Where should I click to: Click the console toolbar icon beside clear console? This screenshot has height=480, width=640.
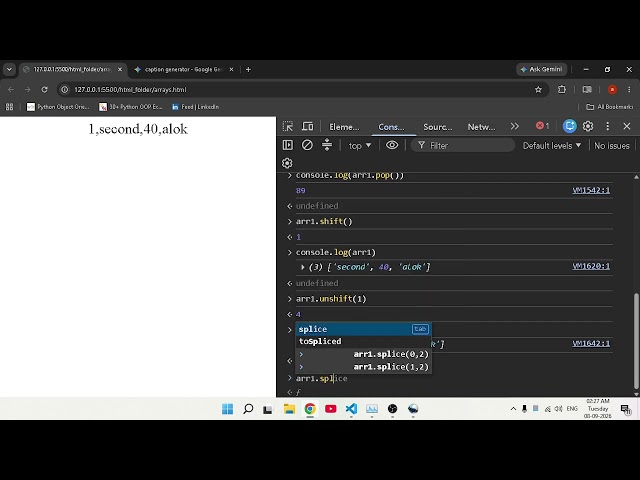pos(327,145)
